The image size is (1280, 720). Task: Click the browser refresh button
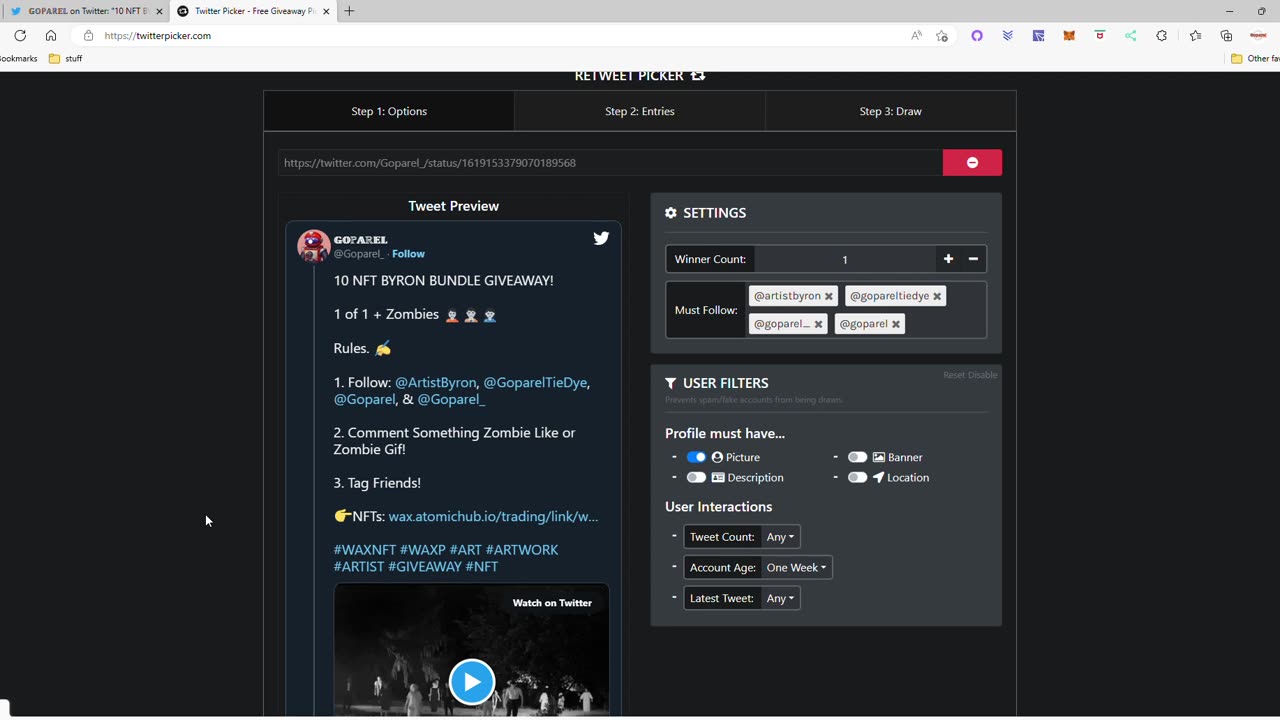click(x=20, y=36)
